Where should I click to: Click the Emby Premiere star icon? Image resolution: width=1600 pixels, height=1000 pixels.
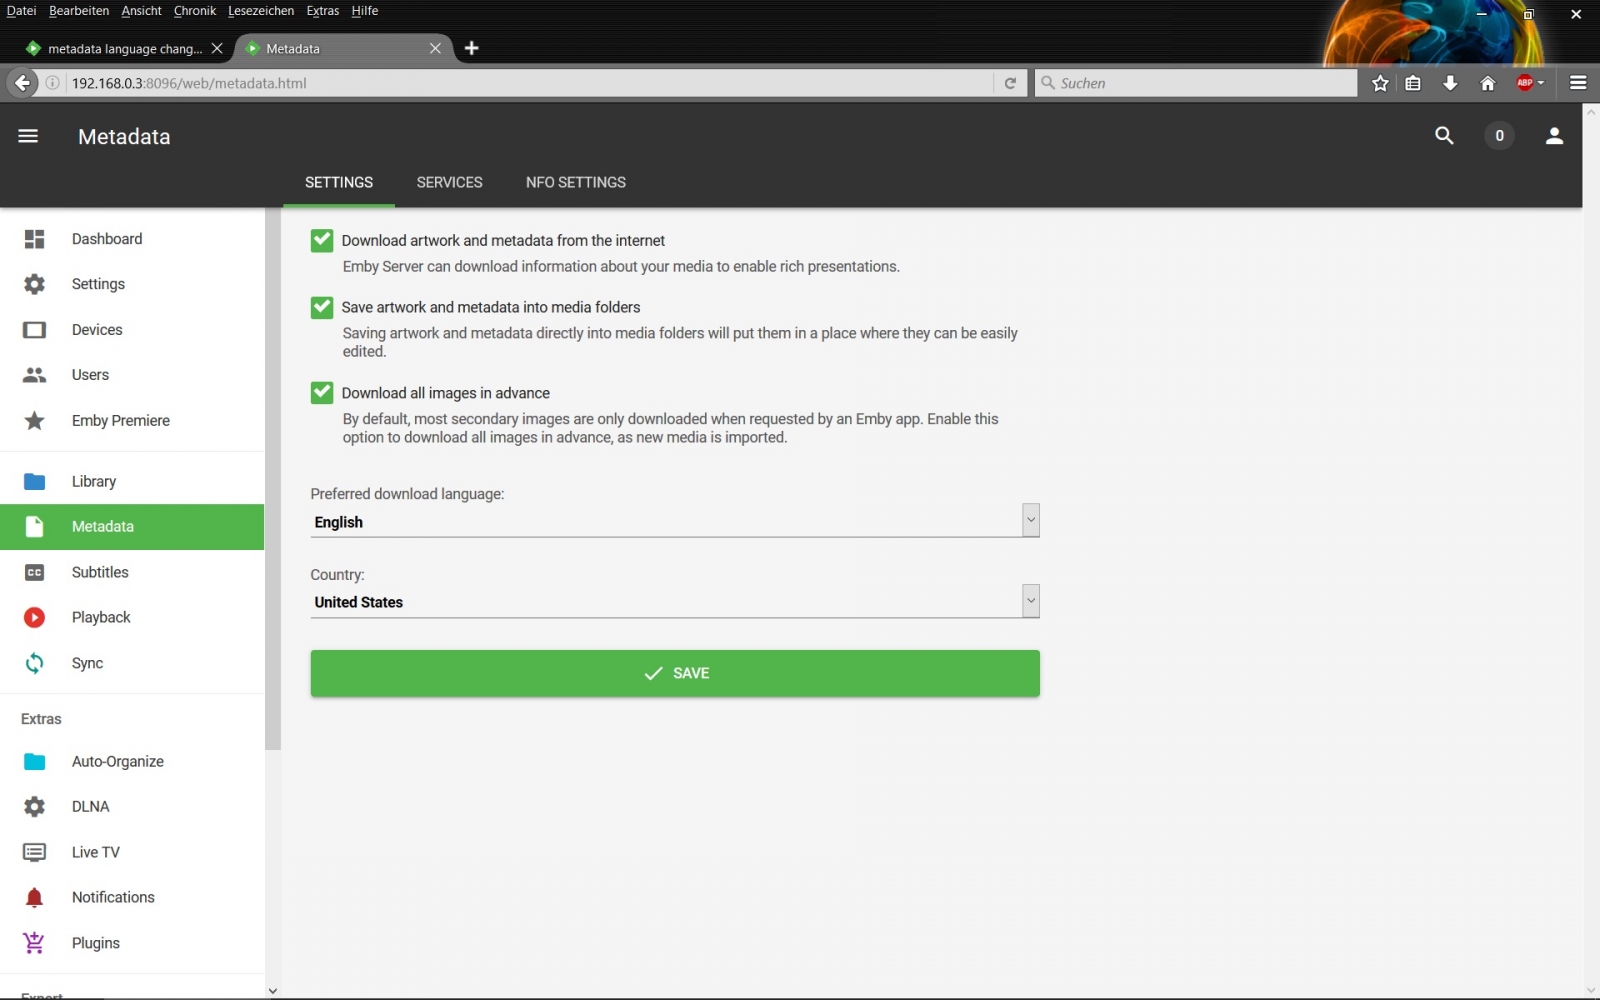pyautogui.click(x=34, y=421)
